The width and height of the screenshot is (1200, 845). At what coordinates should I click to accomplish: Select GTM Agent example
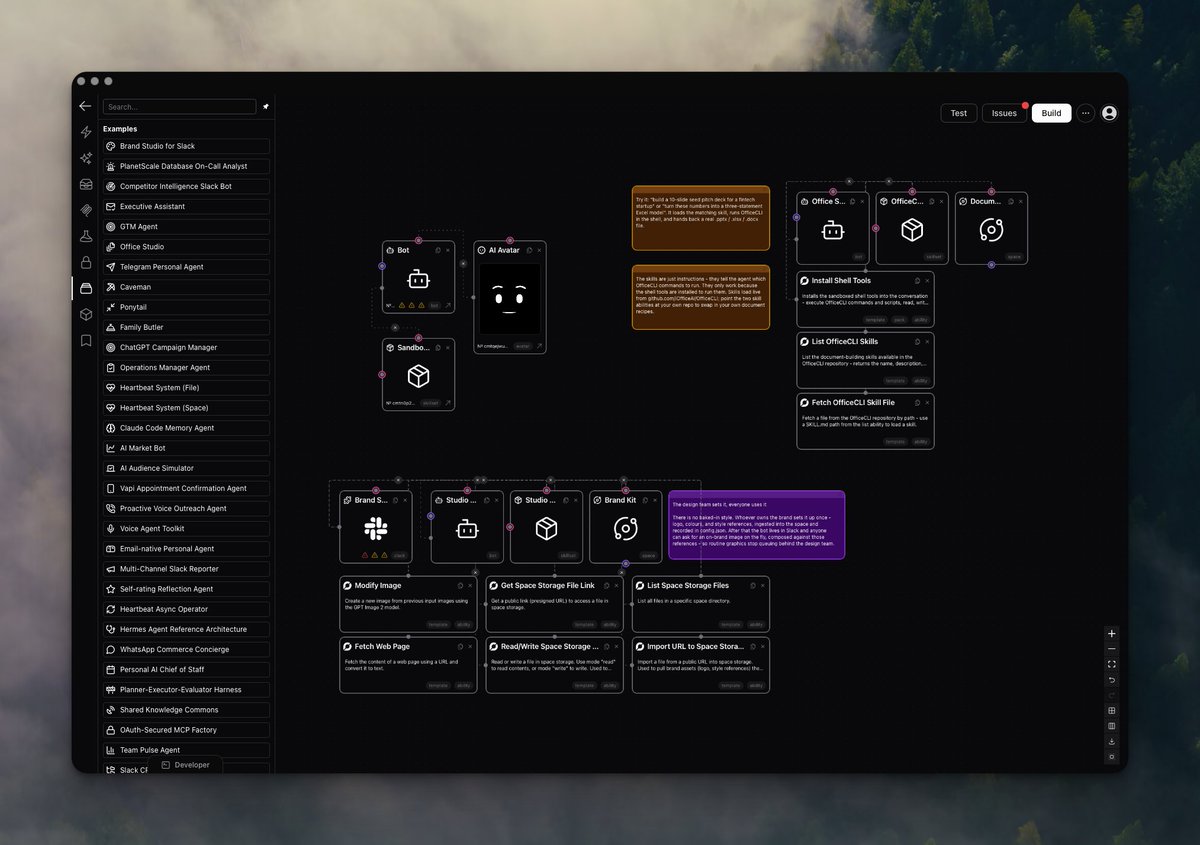coord(186,226)
